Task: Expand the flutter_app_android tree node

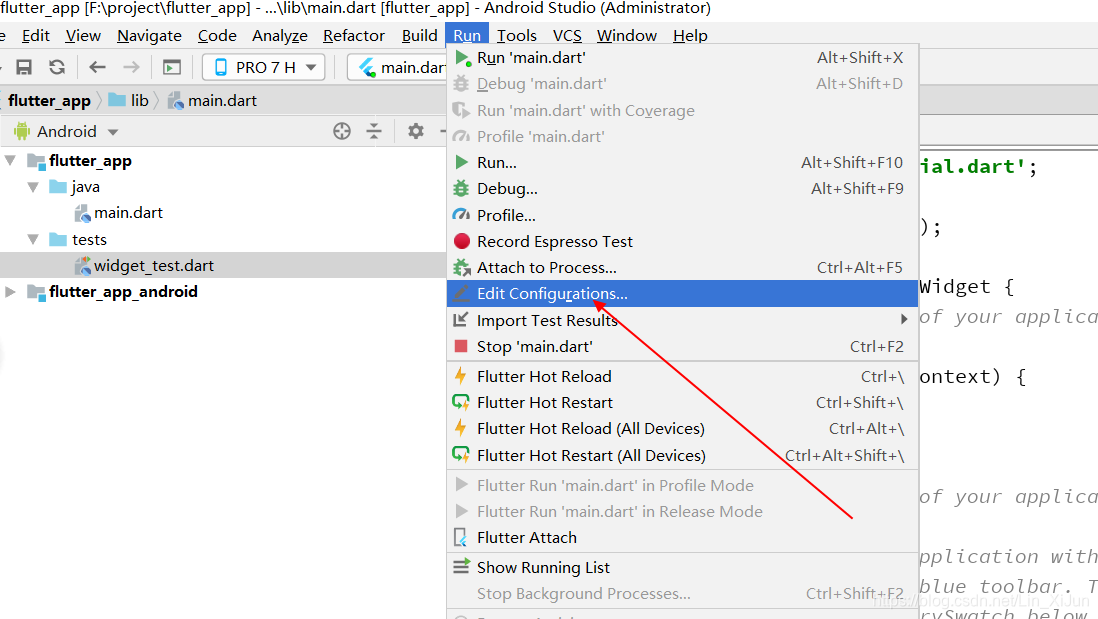Action: pos(11,291)
